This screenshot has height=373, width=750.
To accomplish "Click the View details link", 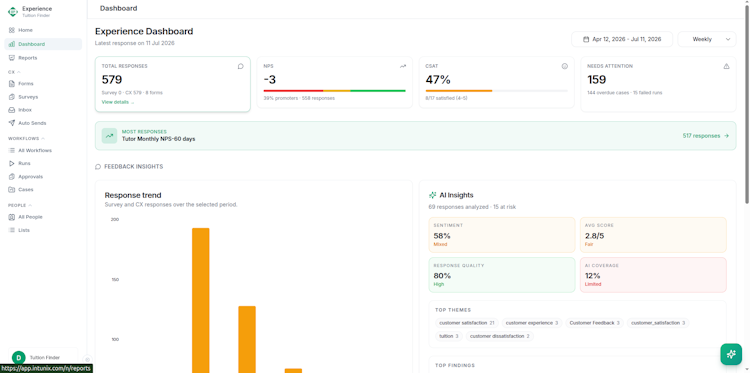I will point(118,102).
